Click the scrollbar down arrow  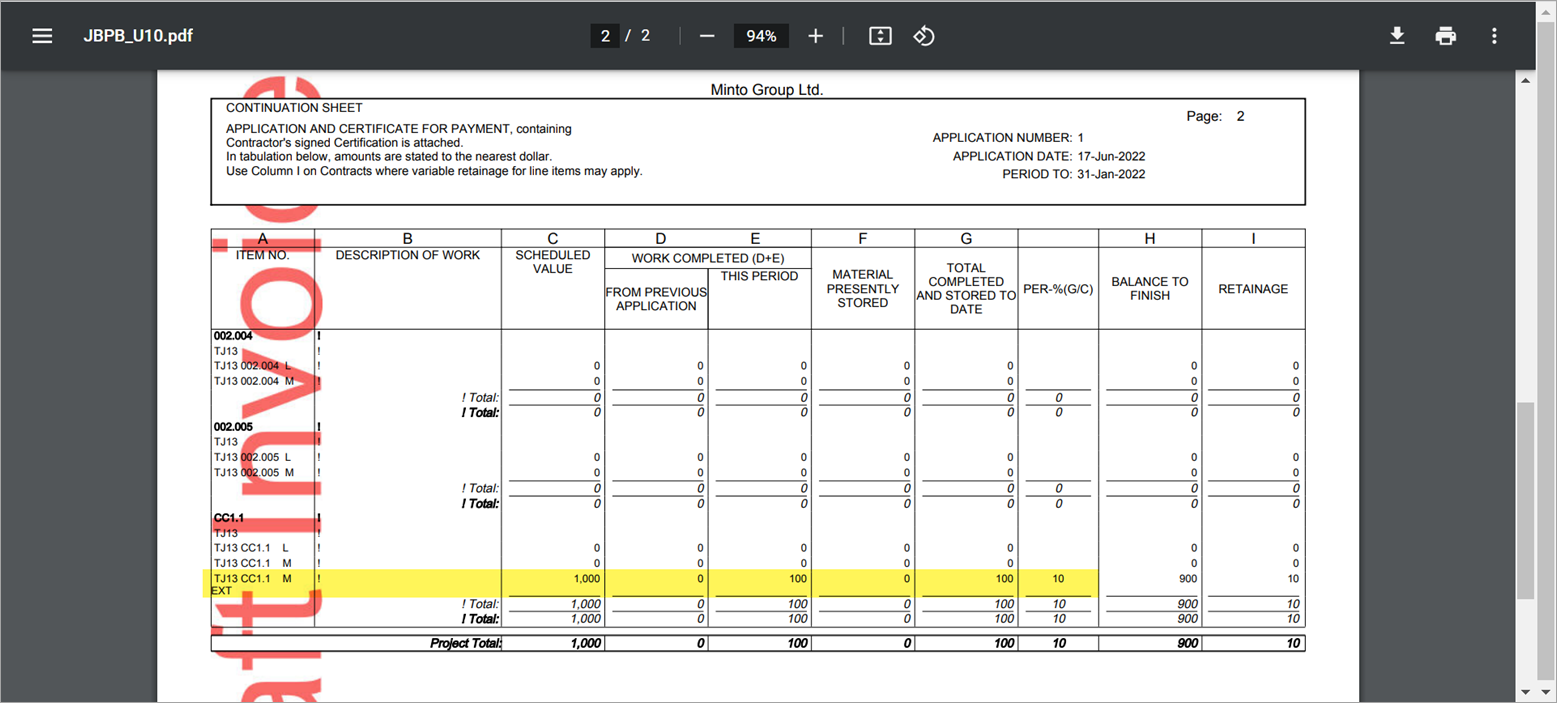1525,691
